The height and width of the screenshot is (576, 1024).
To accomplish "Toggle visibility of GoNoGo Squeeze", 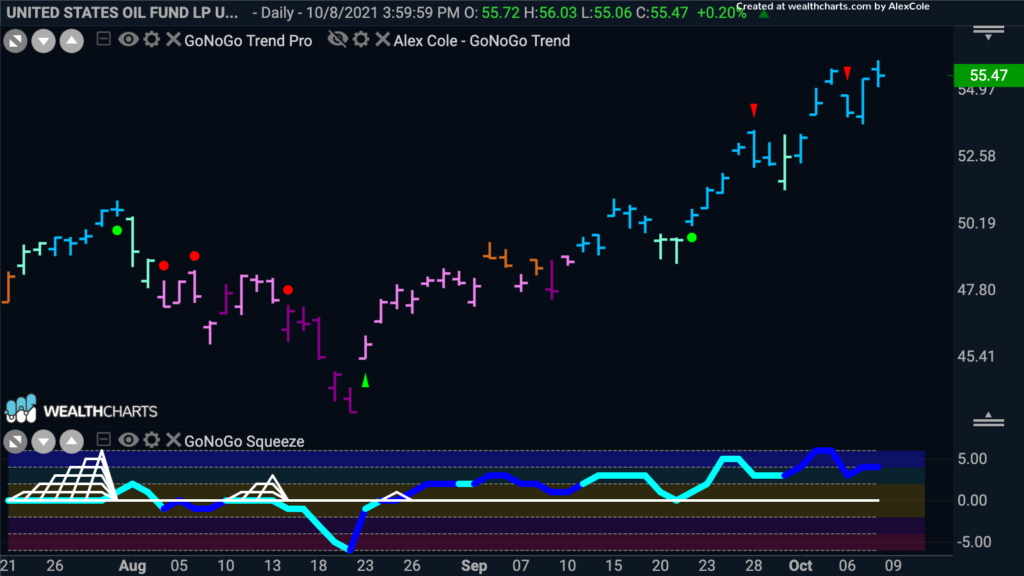I will (128, 440).
